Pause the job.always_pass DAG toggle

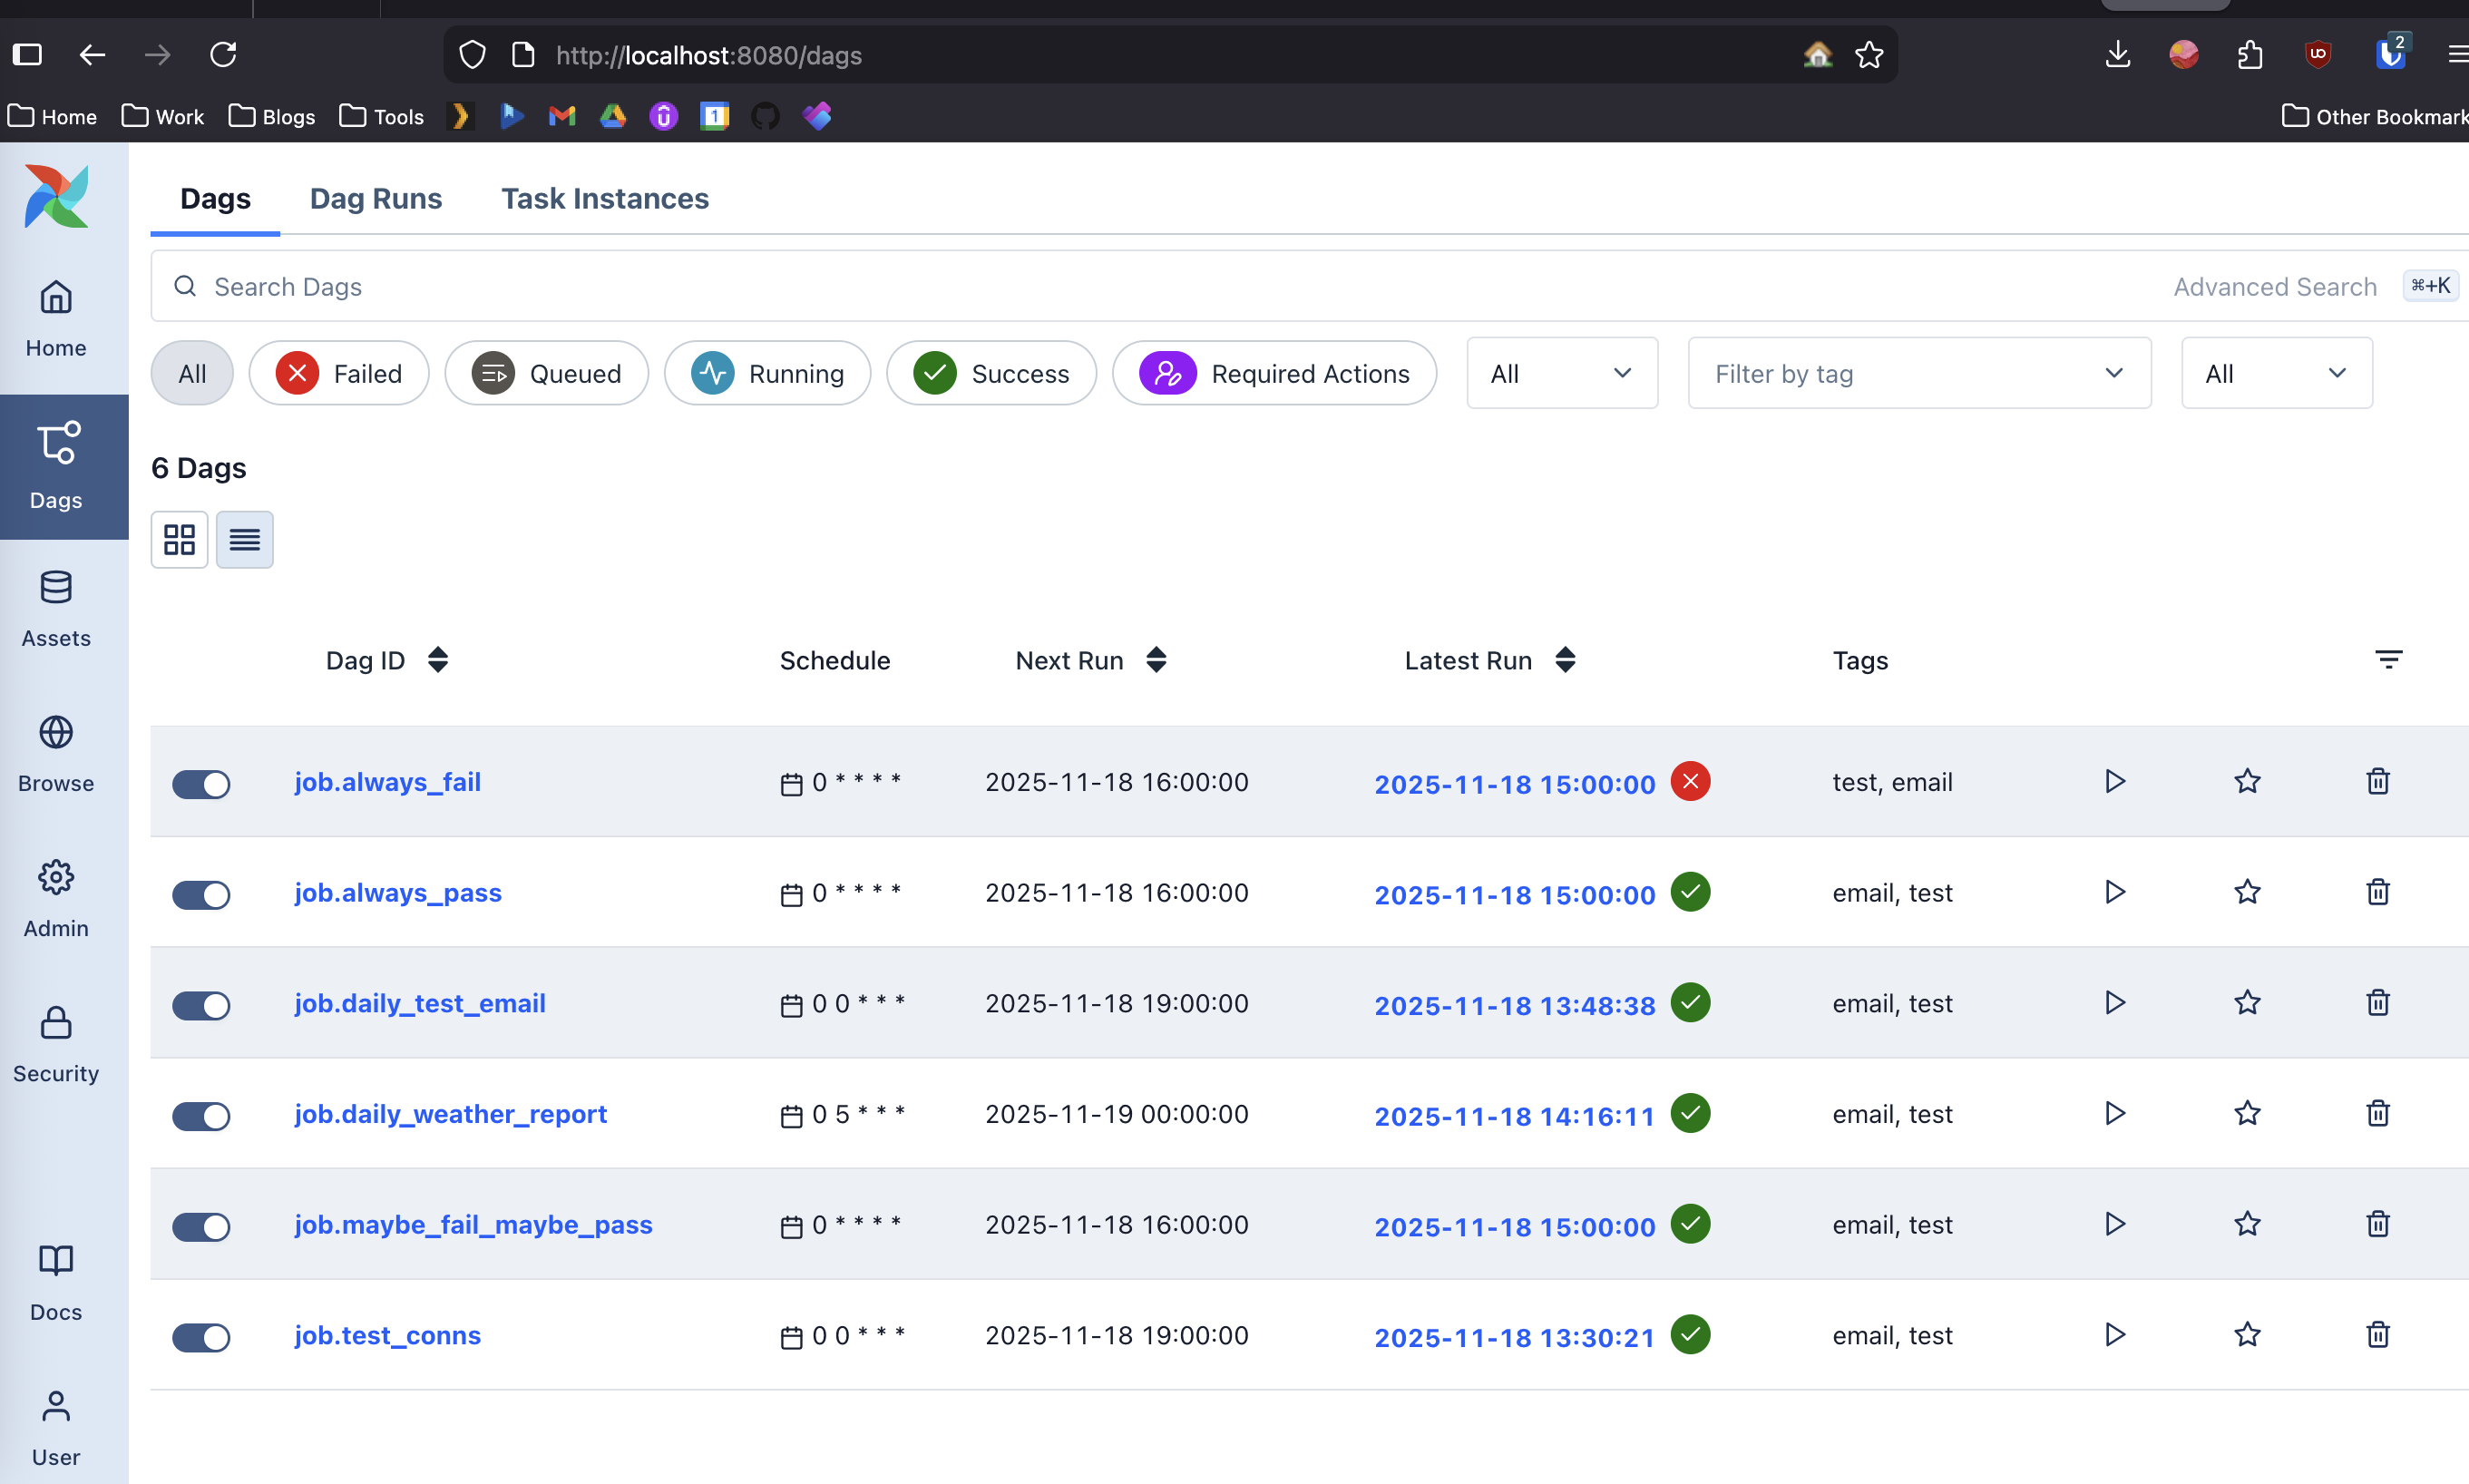tap(201, 894)
